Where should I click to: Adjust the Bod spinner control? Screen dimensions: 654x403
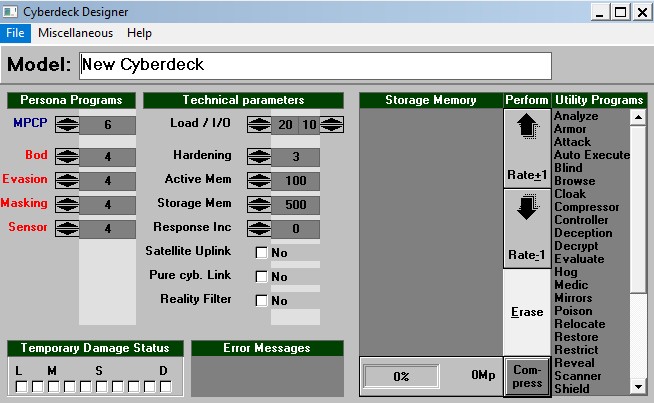pos(67,156)
